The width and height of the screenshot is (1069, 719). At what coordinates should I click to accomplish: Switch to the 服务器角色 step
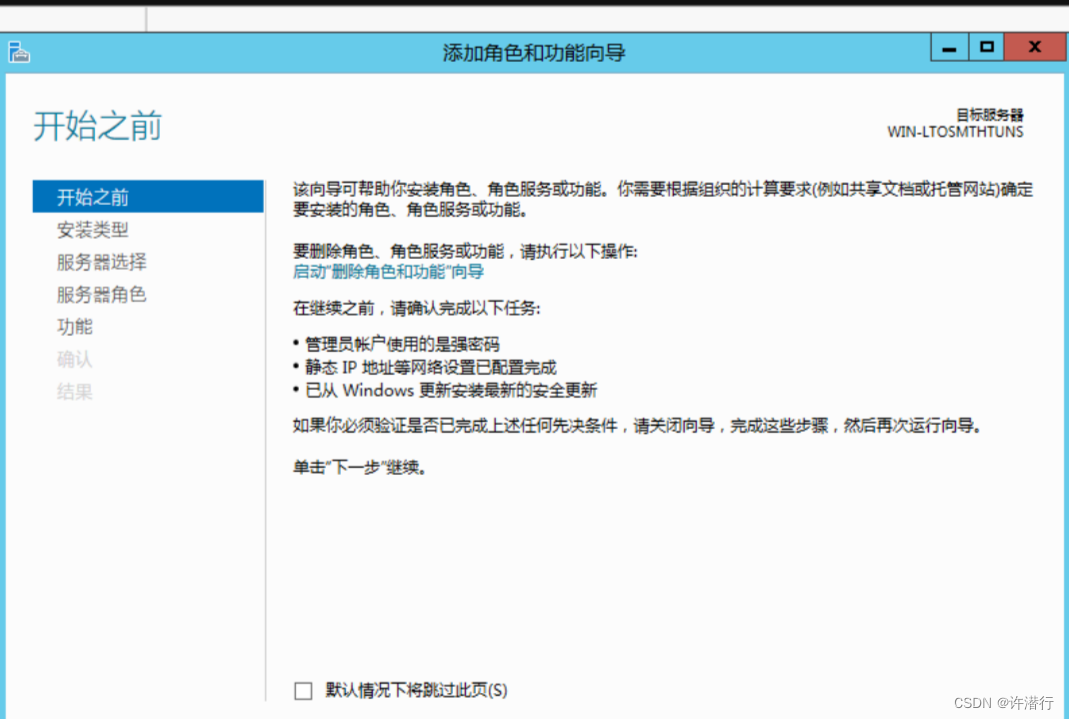tap(102, 294)
